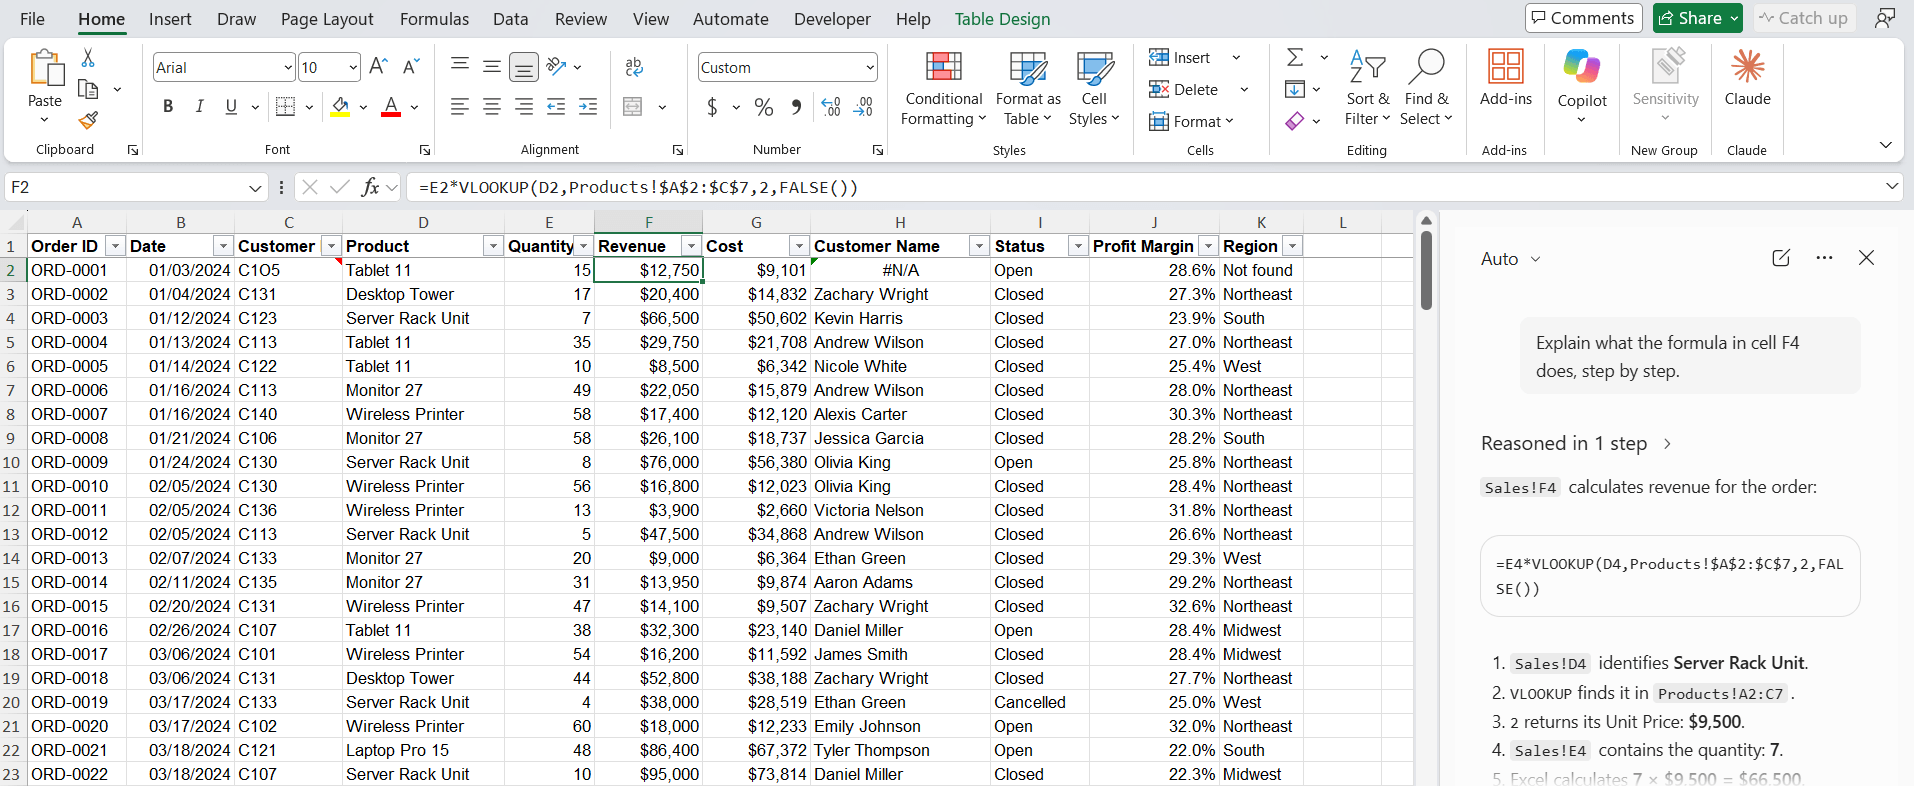The height and width of the screenshot is (786, 1914).
Task: Apply cell borders icon
Action: coord(285,107)
